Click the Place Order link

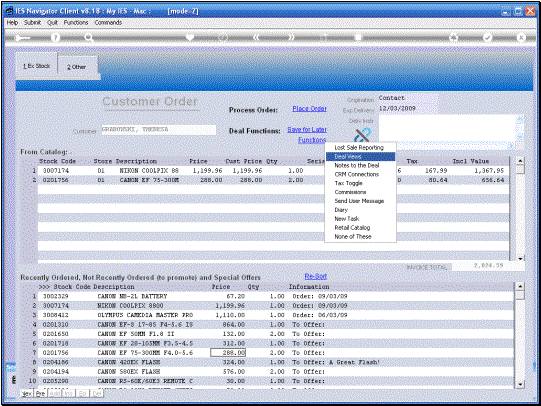[309, 109]
